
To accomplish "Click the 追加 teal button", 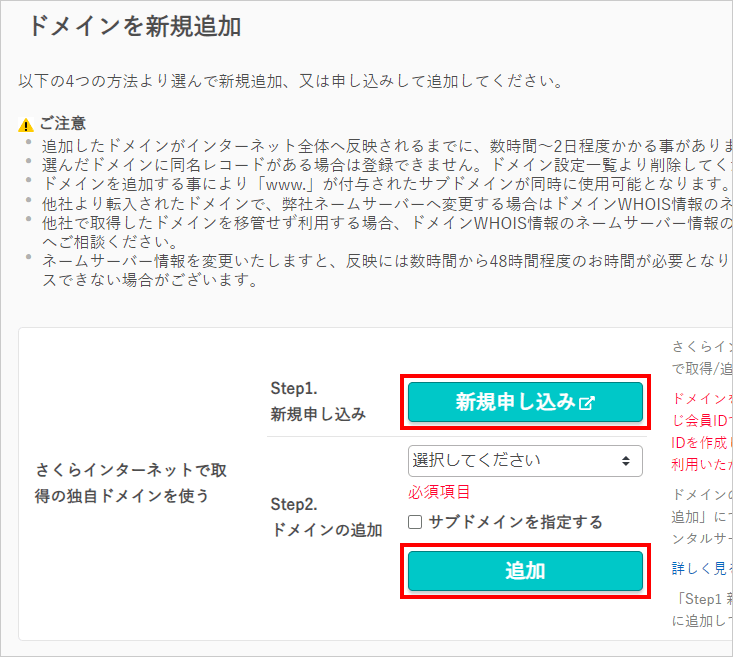I will (x=525, y=571).
